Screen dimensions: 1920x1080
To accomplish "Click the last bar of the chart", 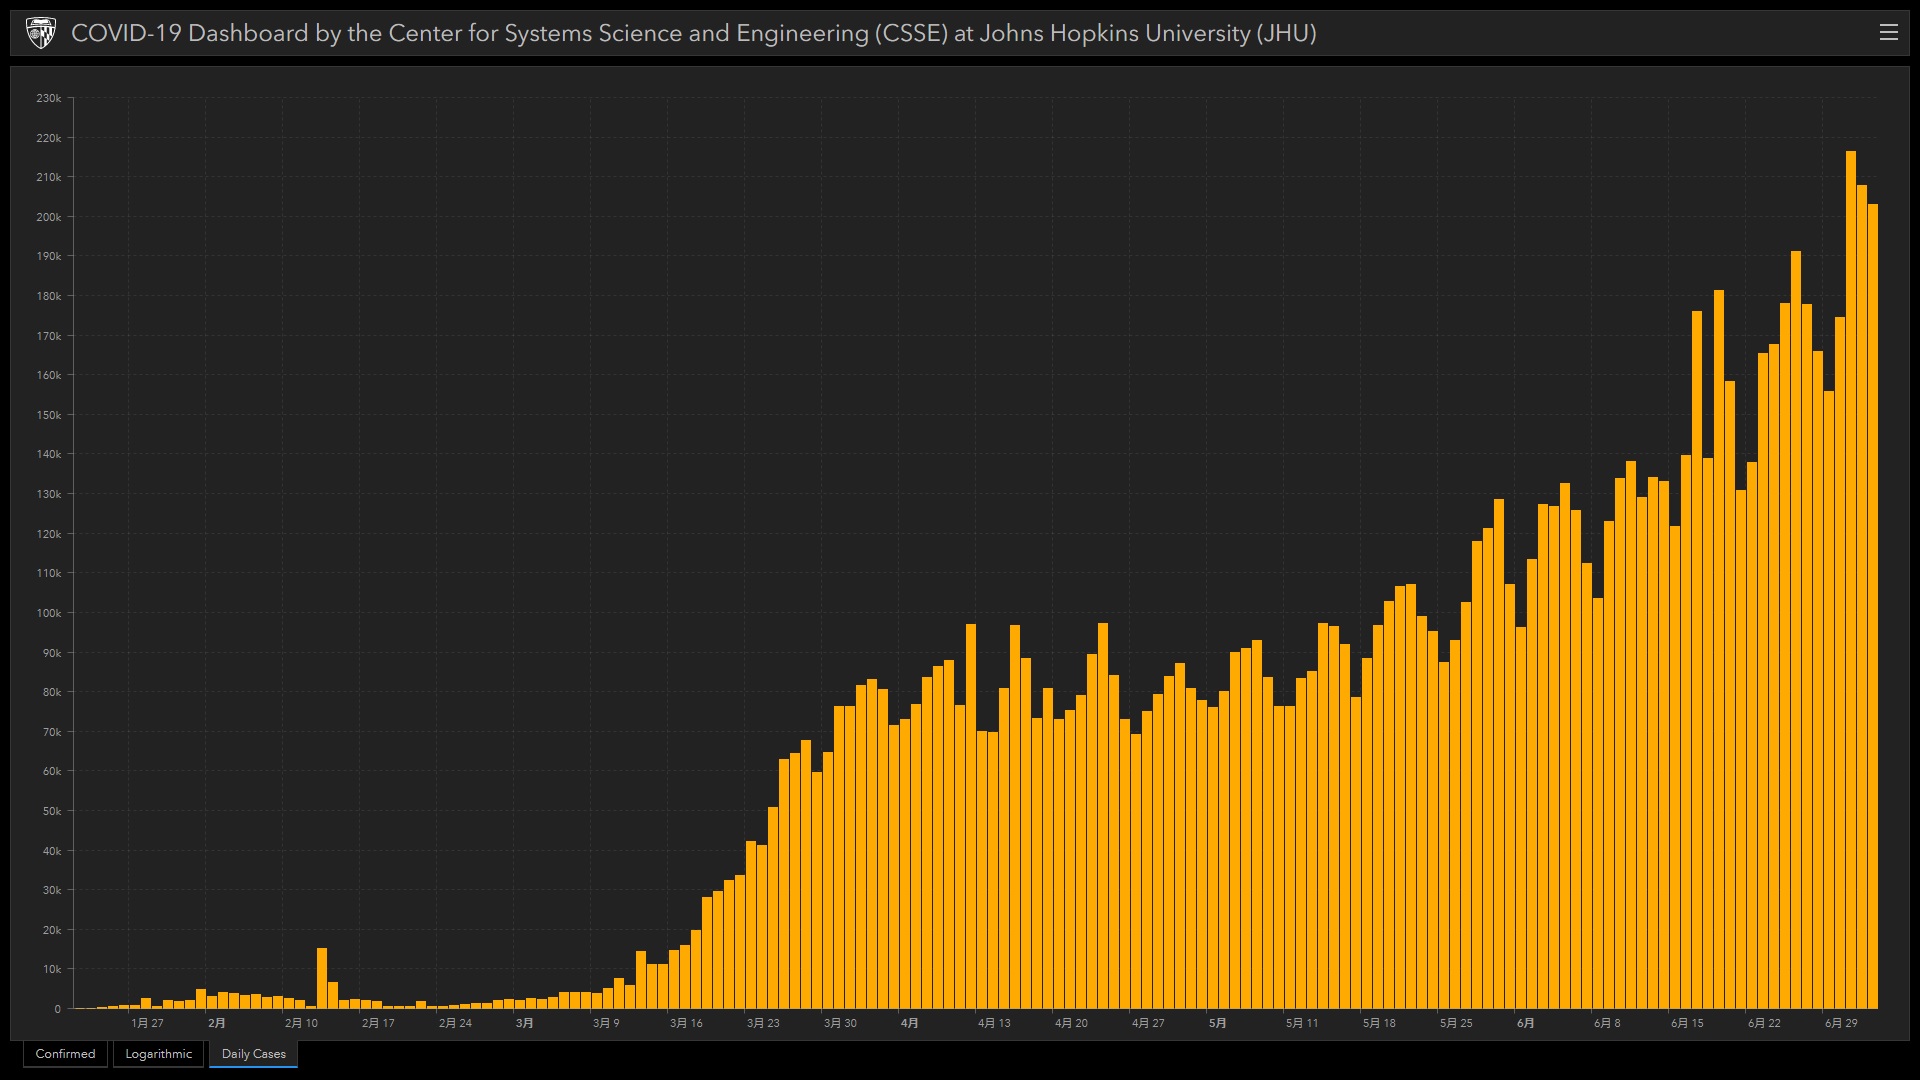I will 1873,607.
